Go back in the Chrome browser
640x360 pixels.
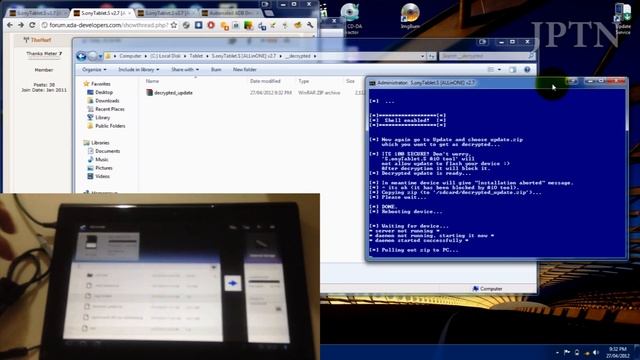10,25
